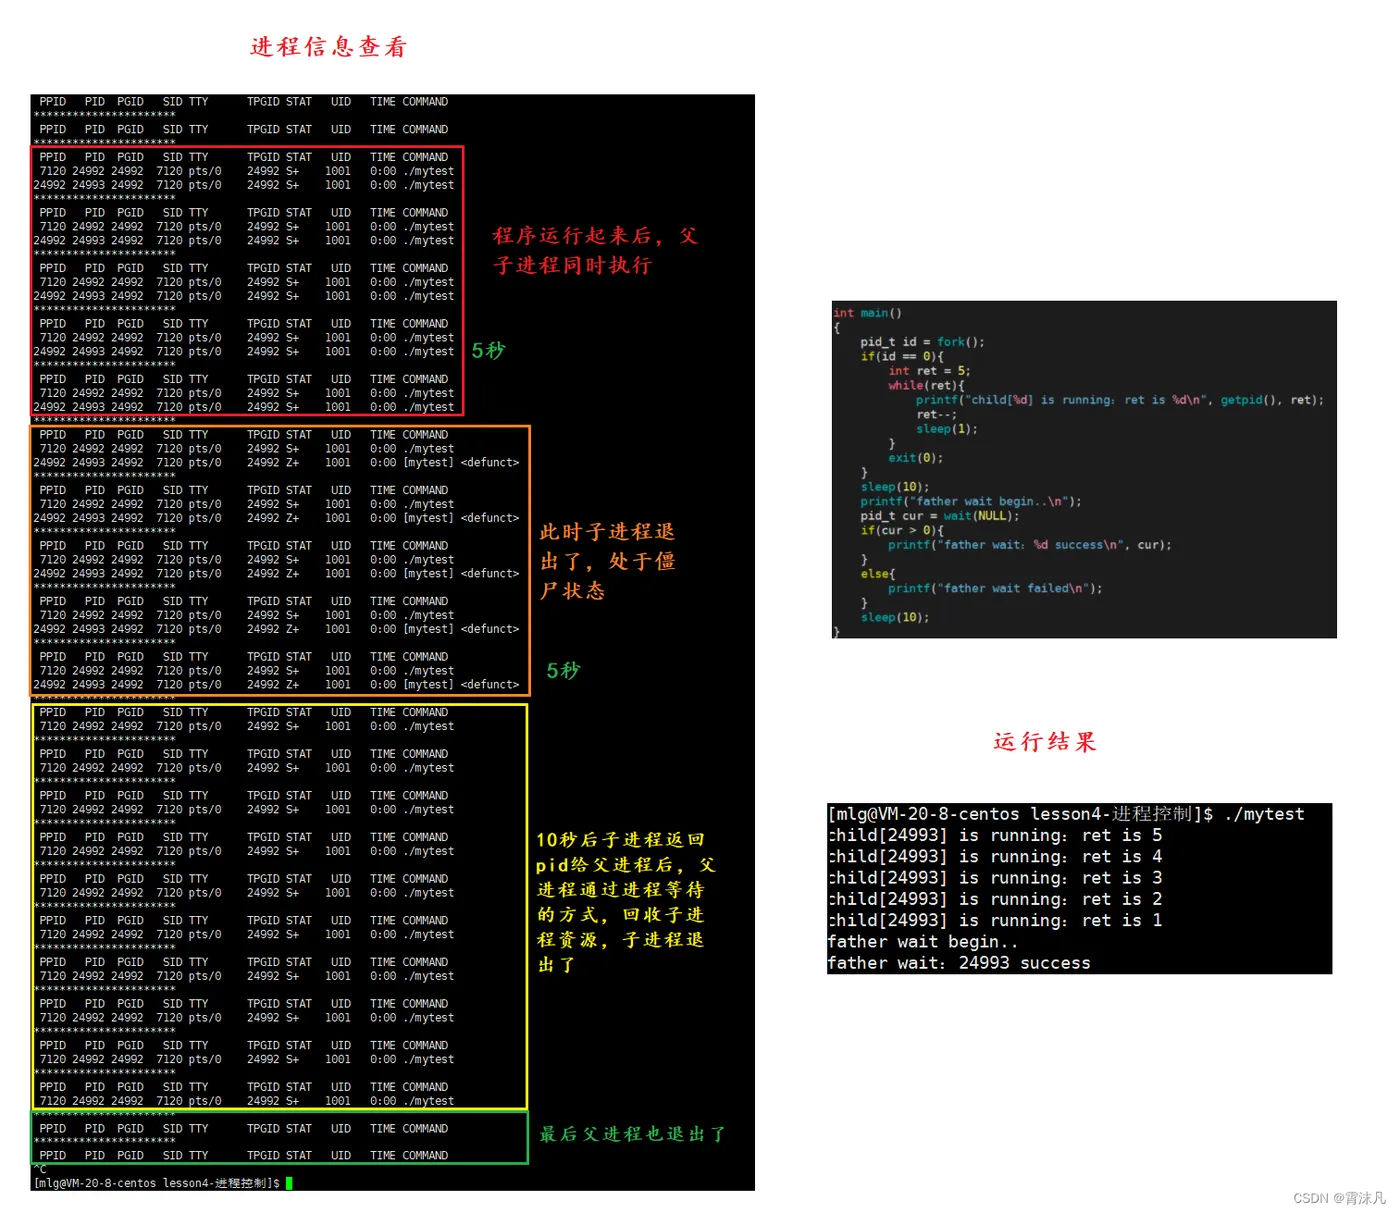The width and height of the screenshot is (1400, 1213).
Task: Click the sleep(1); statement
Action: pos(946,429)
